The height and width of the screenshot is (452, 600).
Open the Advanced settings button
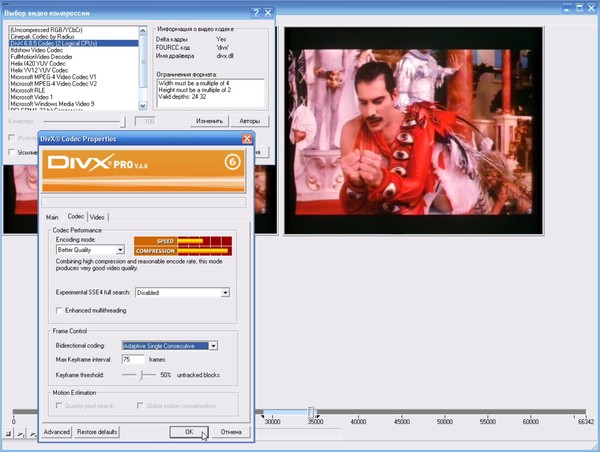pyautogui.click(x=57, y=432)
